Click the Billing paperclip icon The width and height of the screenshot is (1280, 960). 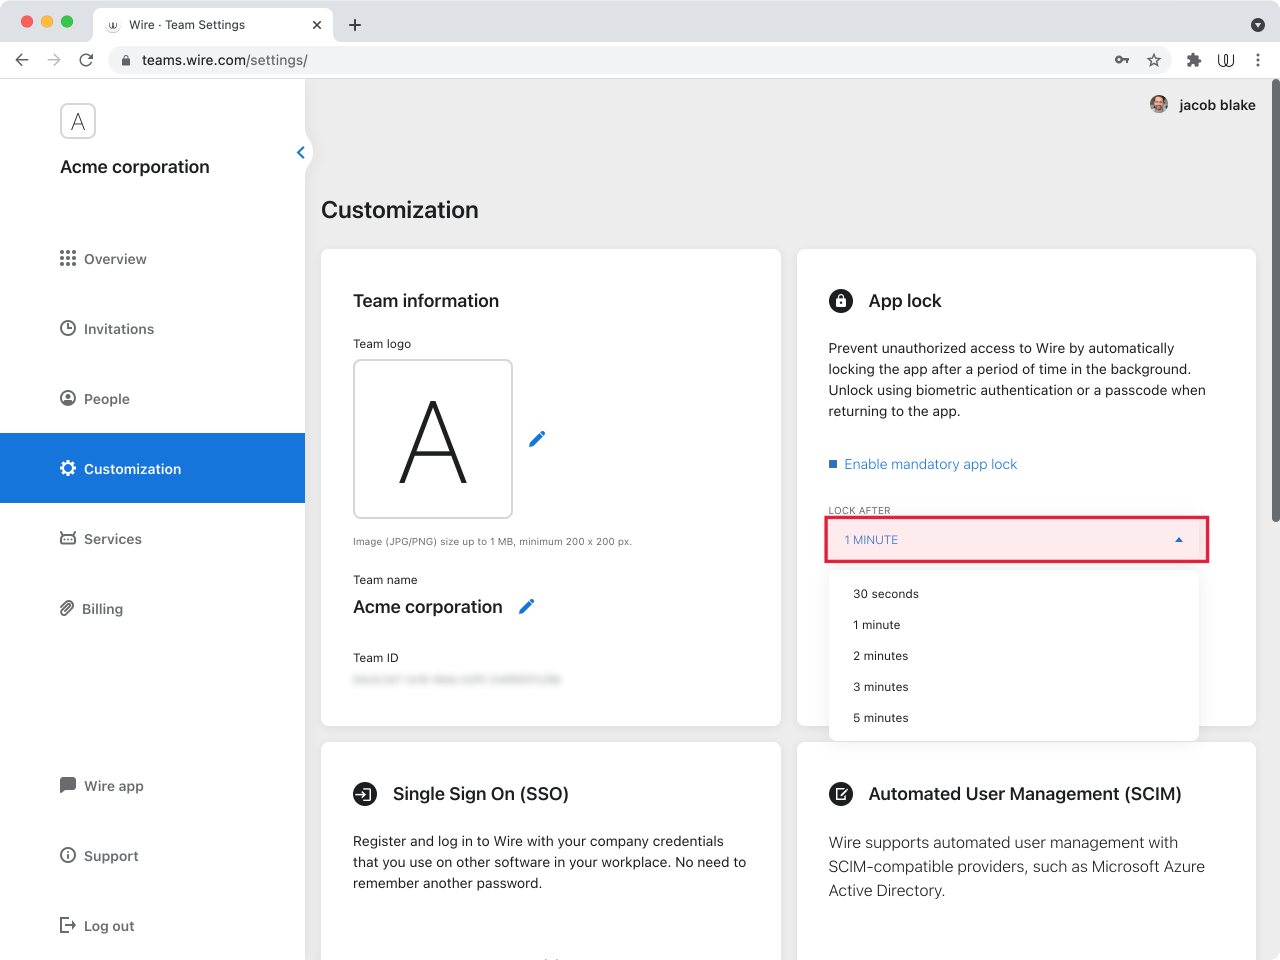pos(67,608)
